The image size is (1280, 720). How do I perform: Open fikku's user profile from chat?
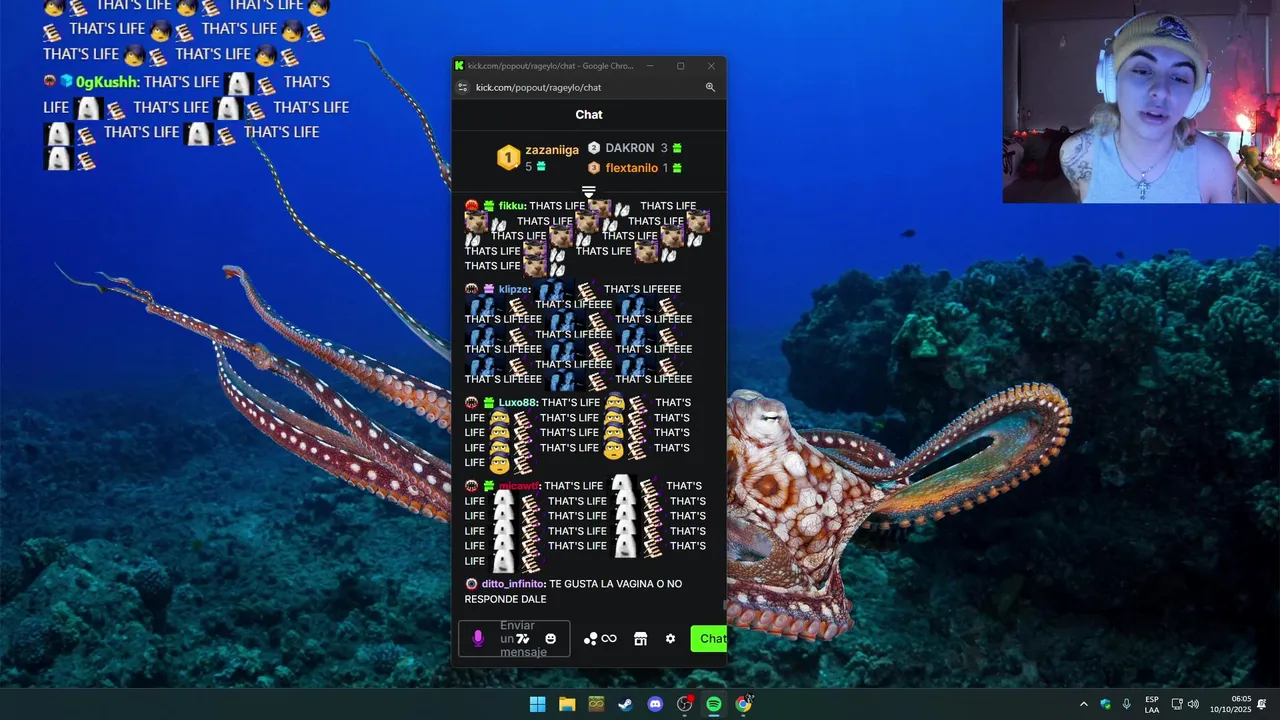[x=511, y=206]
